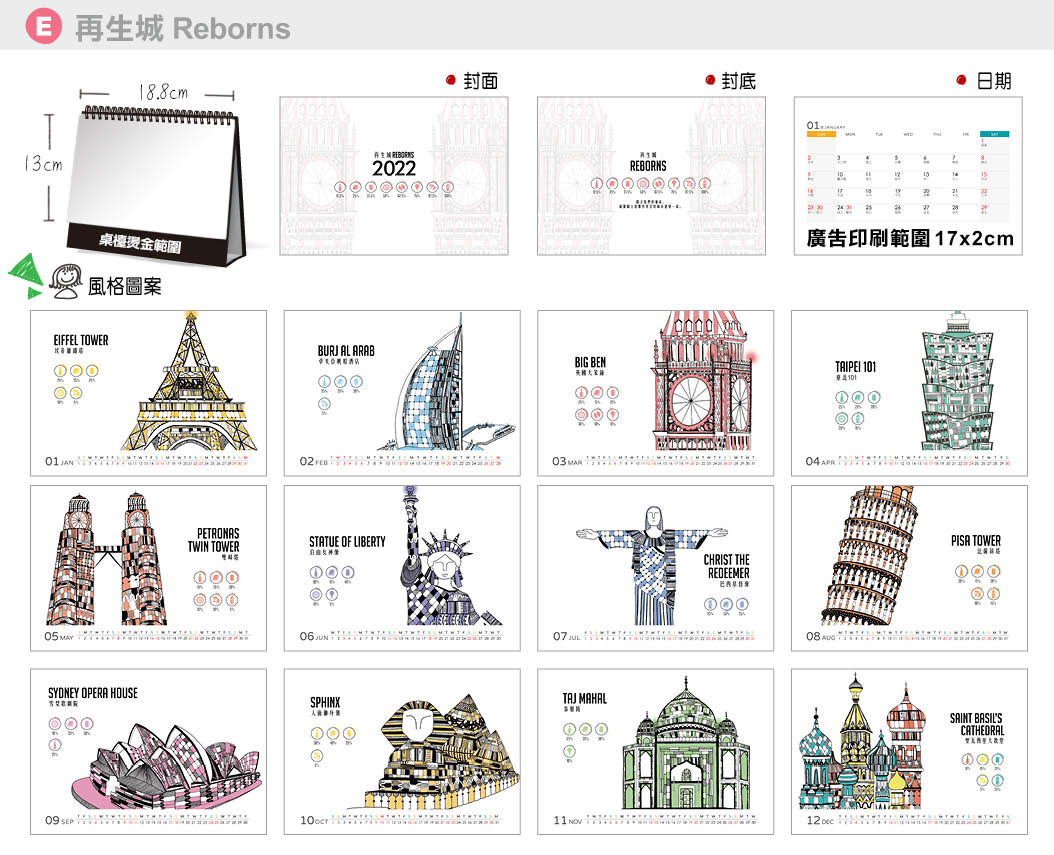The image size is (1054, 855).
Task: Click the 再生城 Reborns heading
Action: 182,28
